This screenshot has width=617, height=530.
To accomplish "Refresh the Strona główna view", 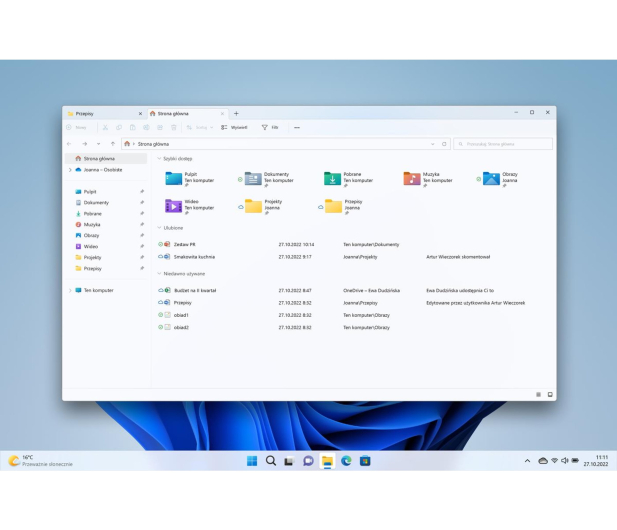I will [444, 144].
